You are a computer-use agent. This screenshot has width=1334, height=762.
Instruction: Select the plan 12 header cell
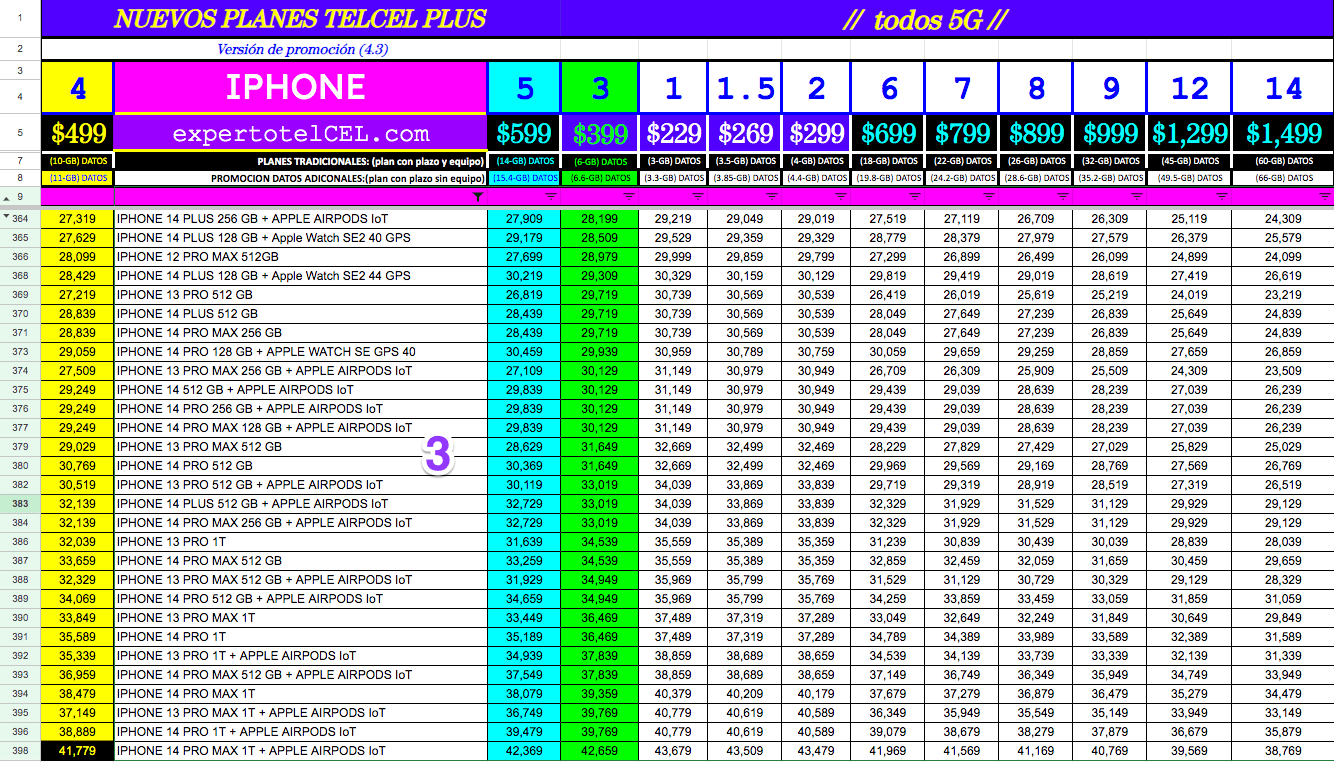(x=1189, y=87)
